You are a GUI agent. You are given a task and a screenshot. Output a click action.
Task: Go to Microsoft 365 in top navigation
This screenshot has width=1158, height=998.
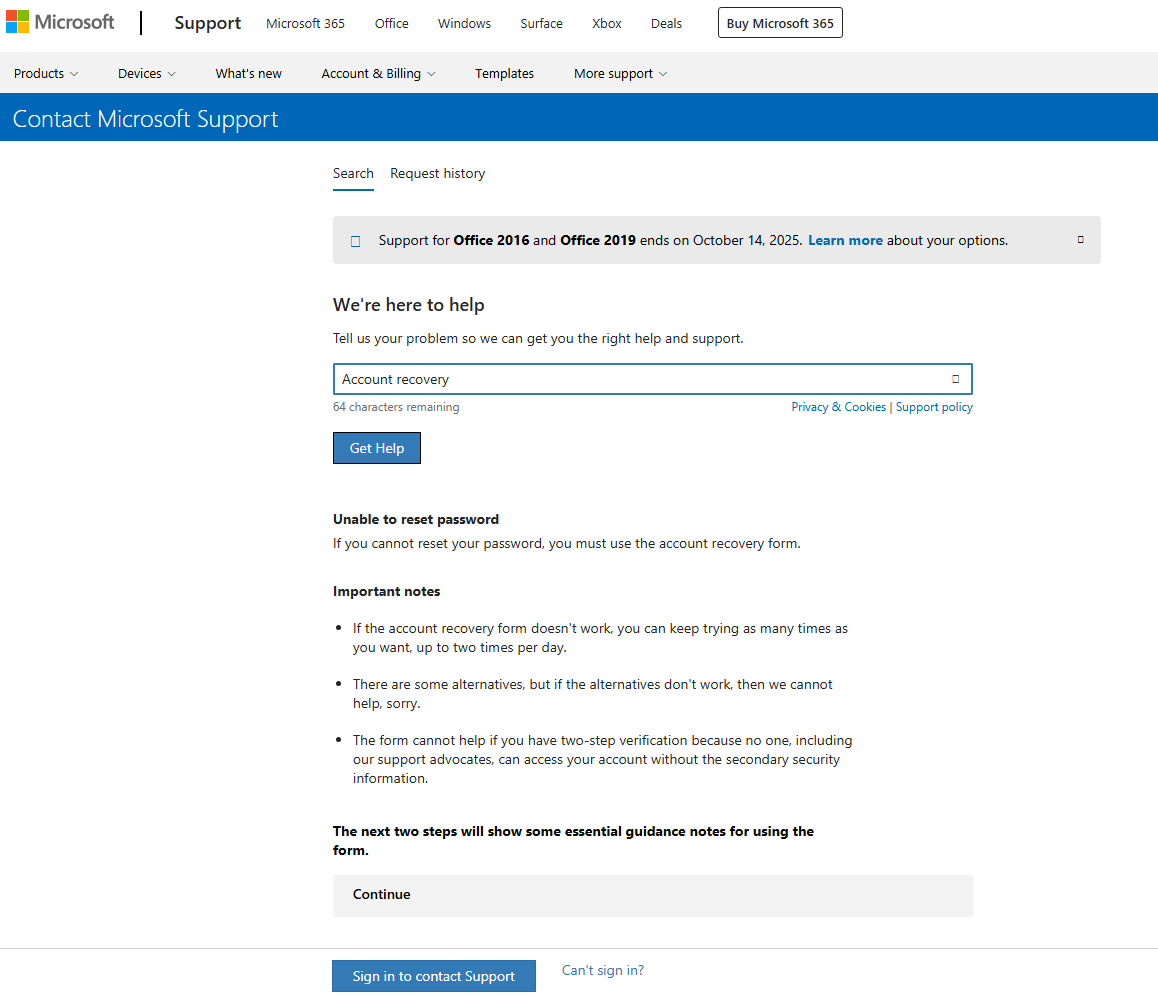click(305, 24)
